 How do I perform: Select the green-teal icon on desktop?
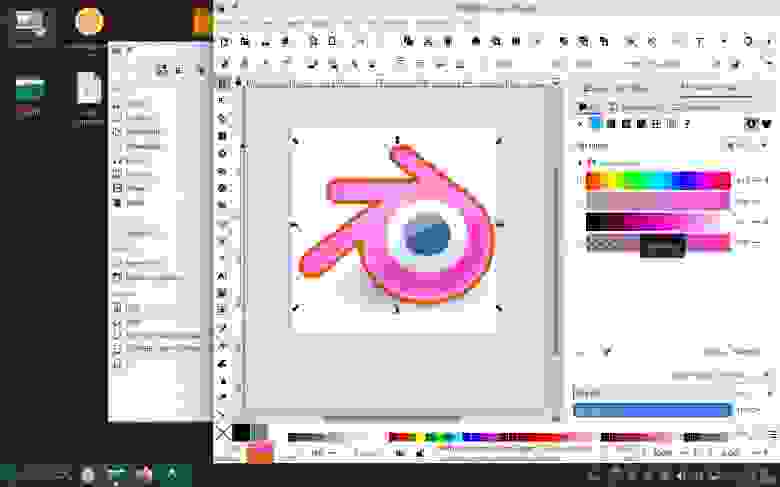pyautogui.click(x=29, y=90)
